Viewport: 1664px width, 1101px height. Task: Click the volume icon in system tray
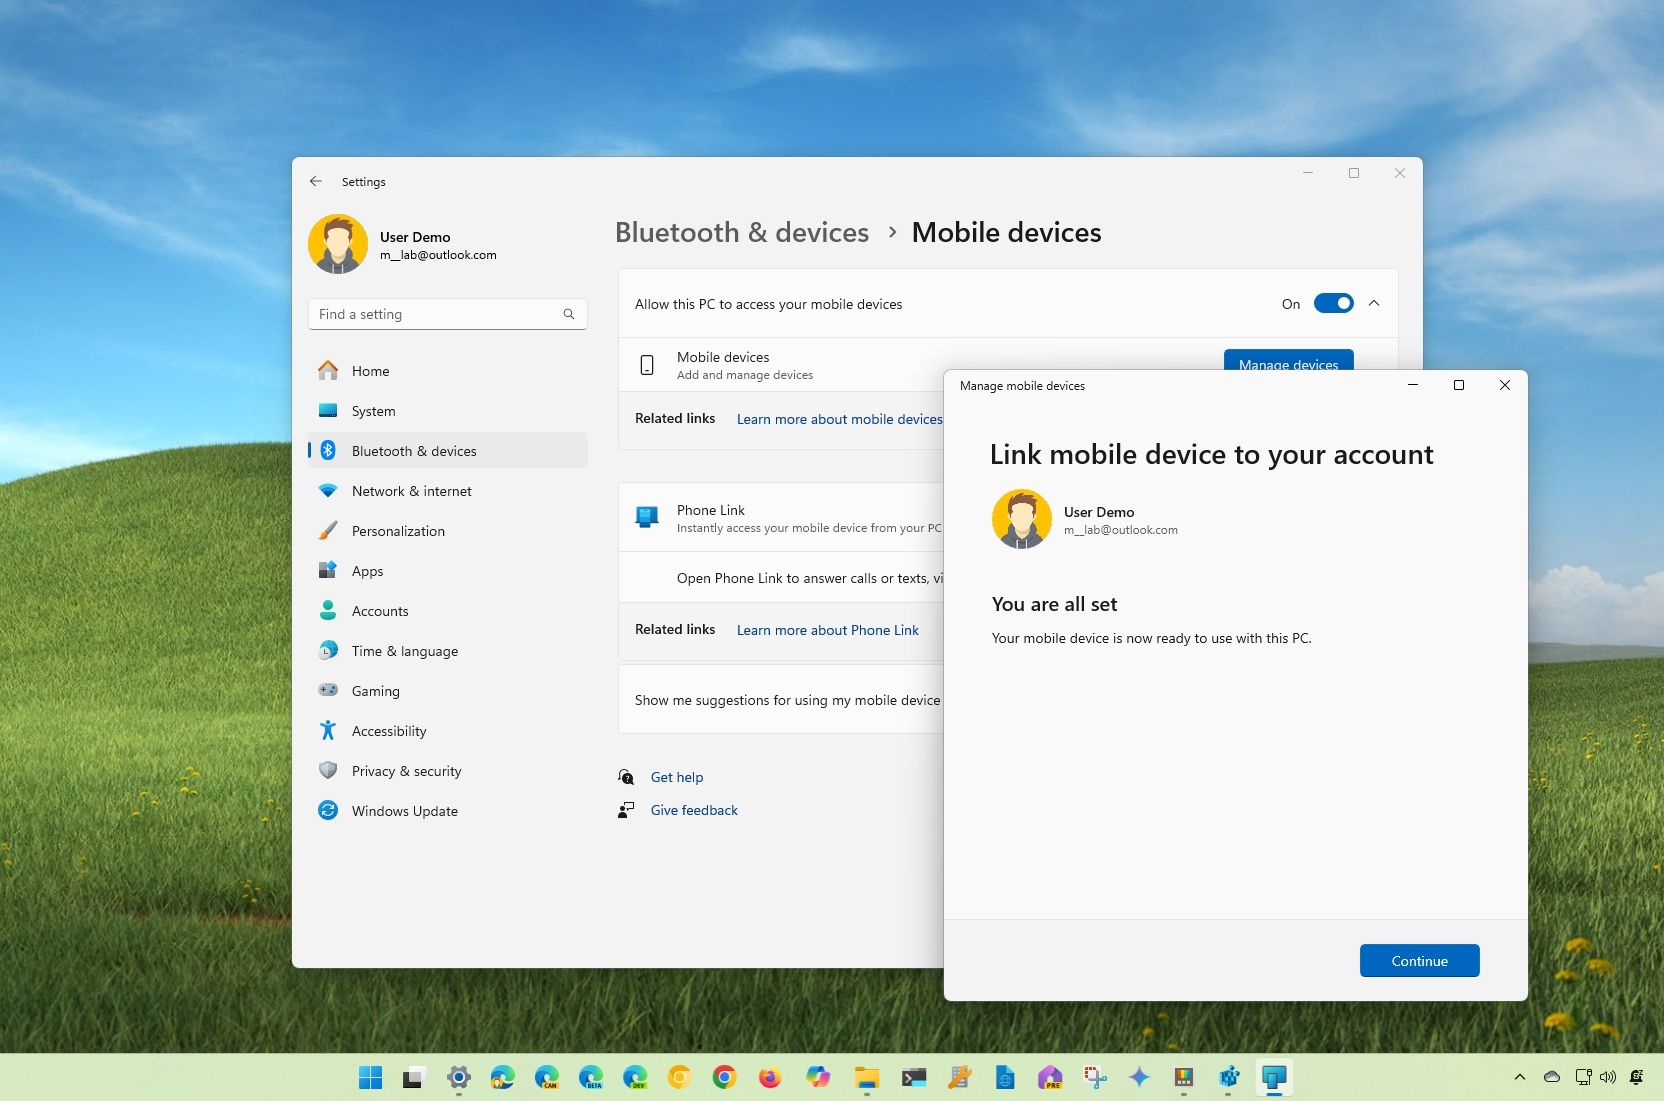(1608, 1077)
